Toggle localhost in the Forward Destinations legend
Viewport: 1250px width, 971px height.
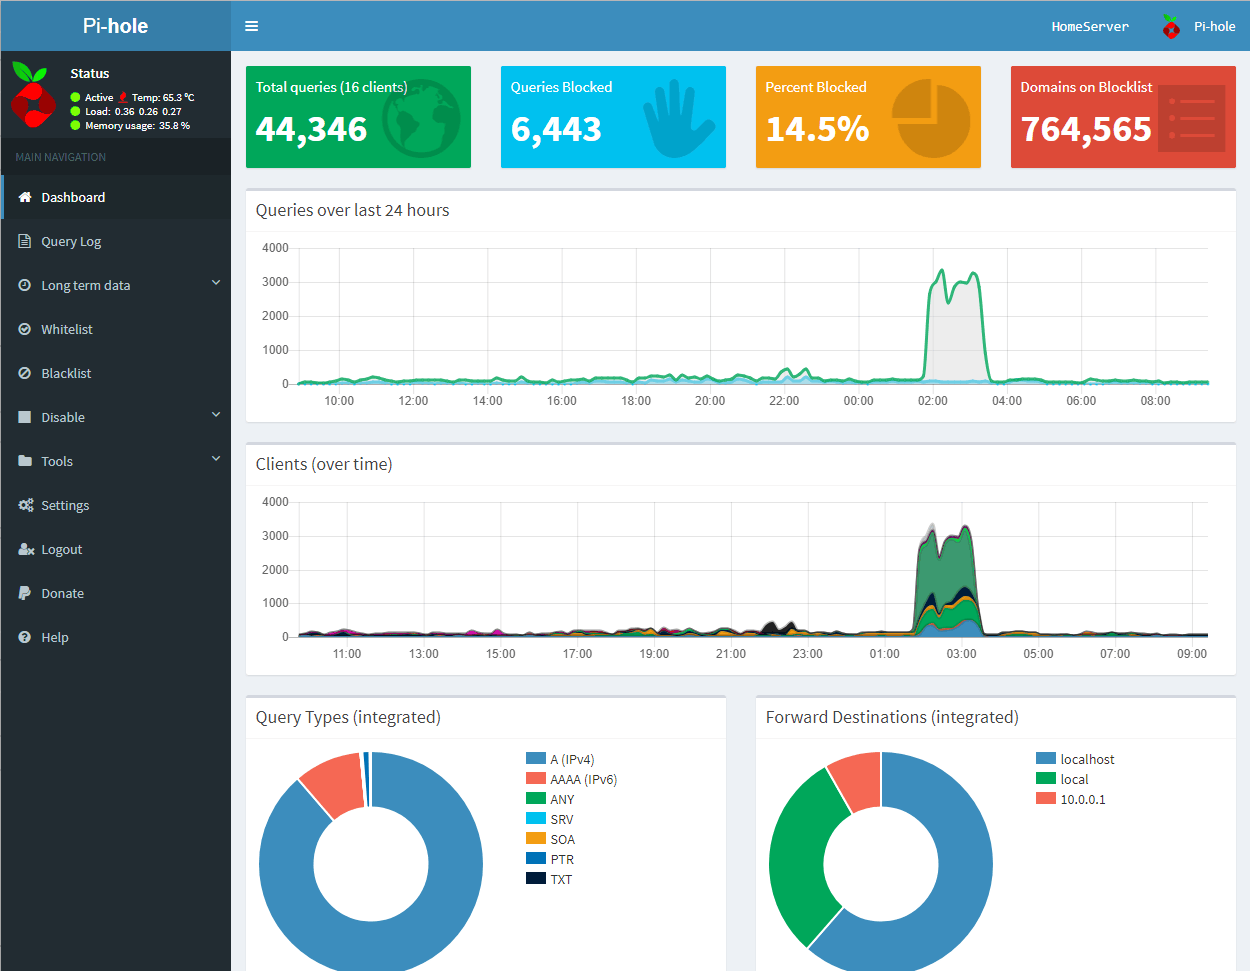coord(1075,759)
